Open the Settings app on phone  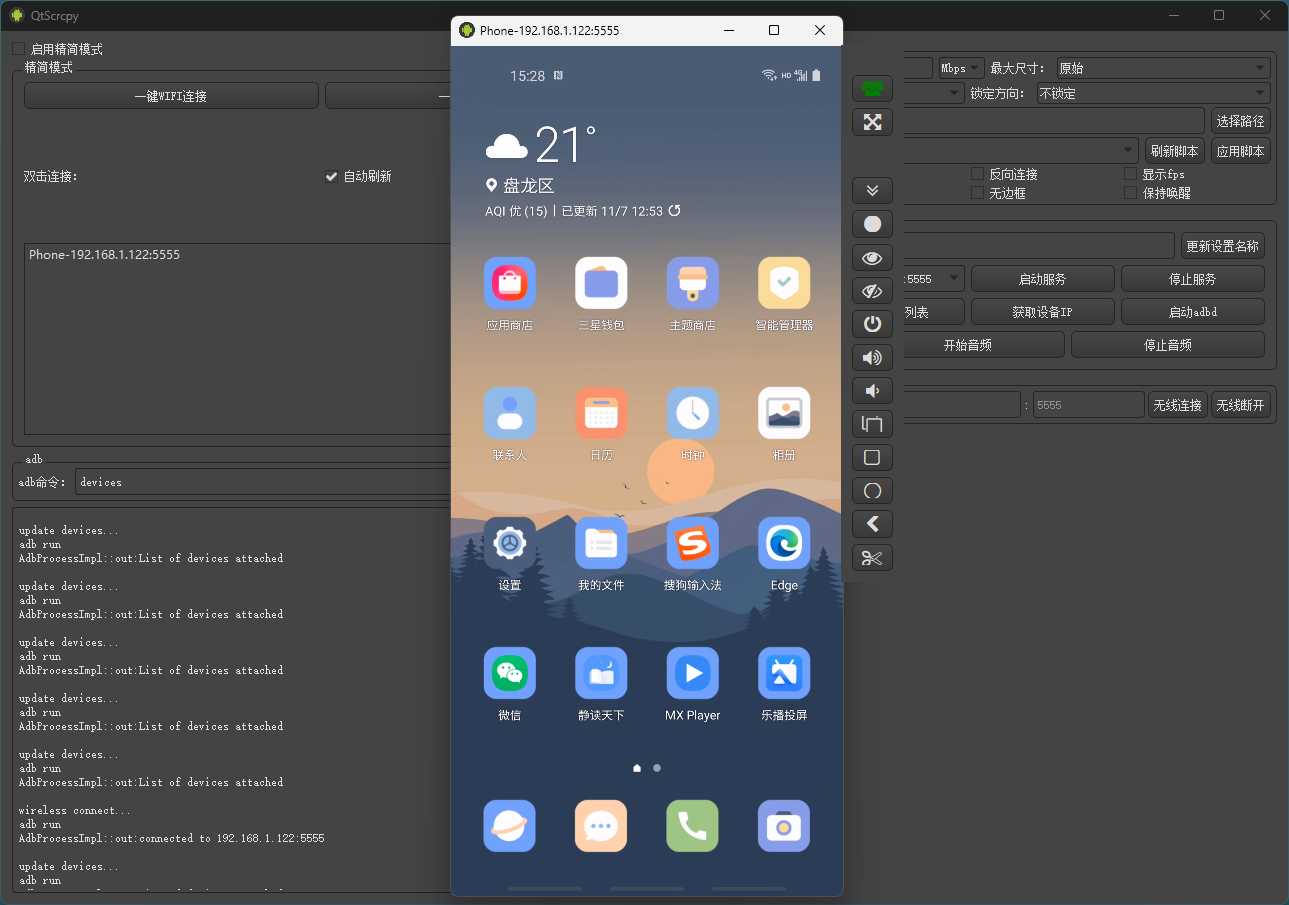tap(509, 544)
